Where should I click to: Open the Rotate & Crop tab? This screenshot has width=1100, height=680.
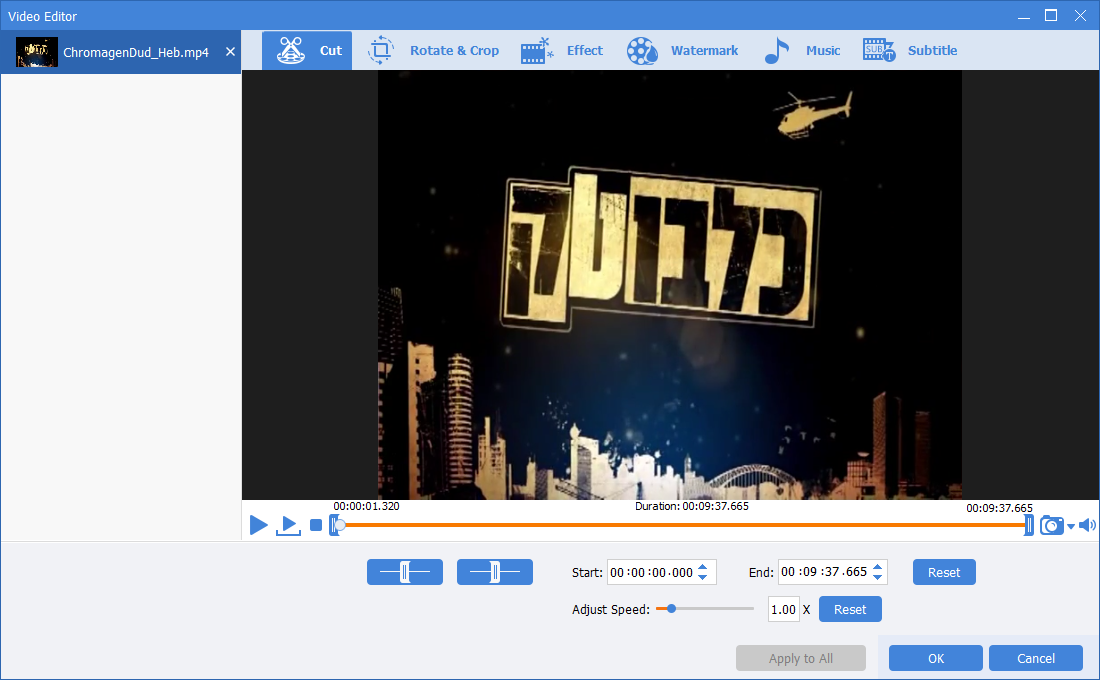coord(434,51)
